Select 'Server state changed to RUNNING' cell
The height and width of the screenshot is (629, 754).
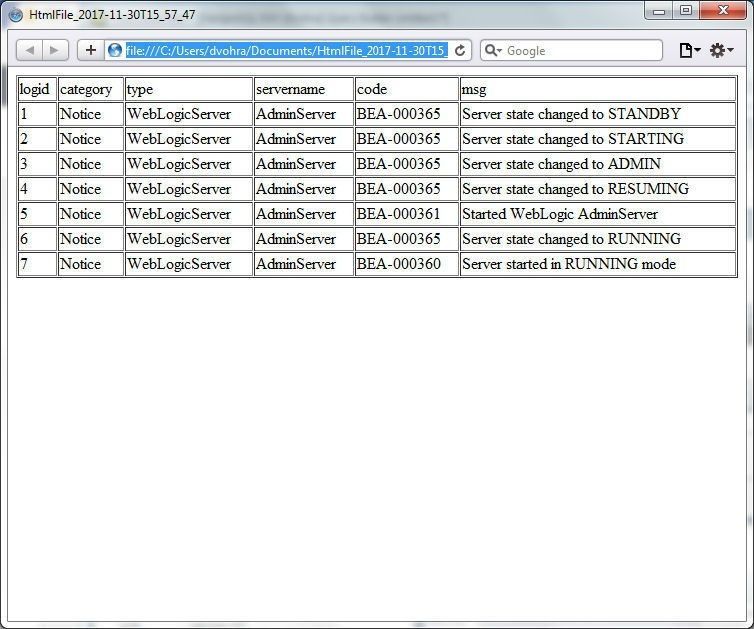coord(598,239)
